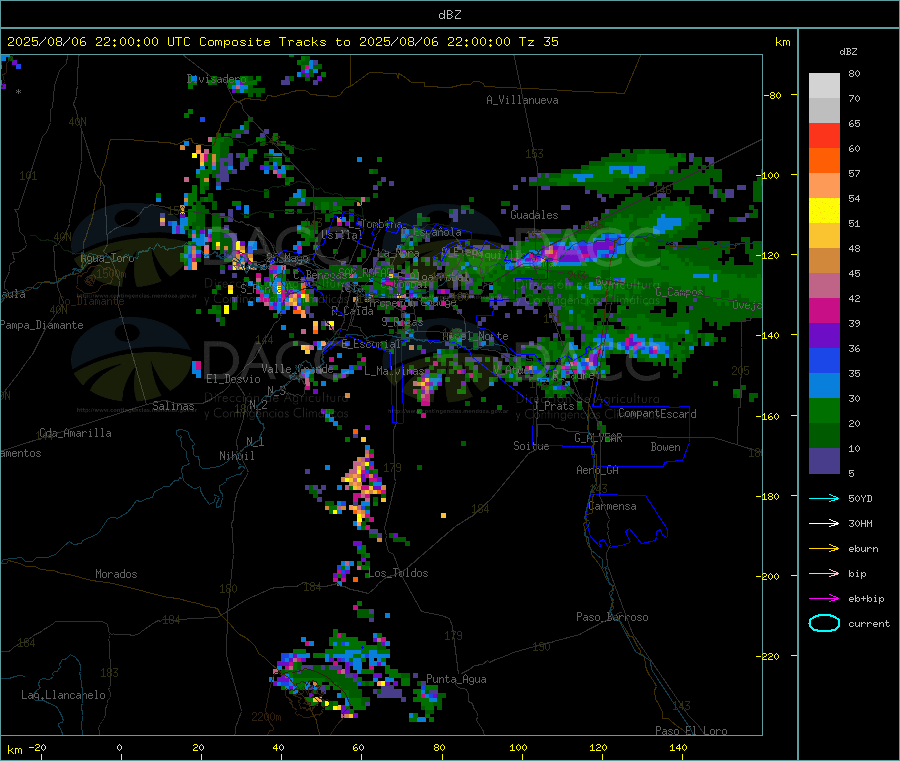Click the 'G_ALVEAR' map label

click(598, 438)
